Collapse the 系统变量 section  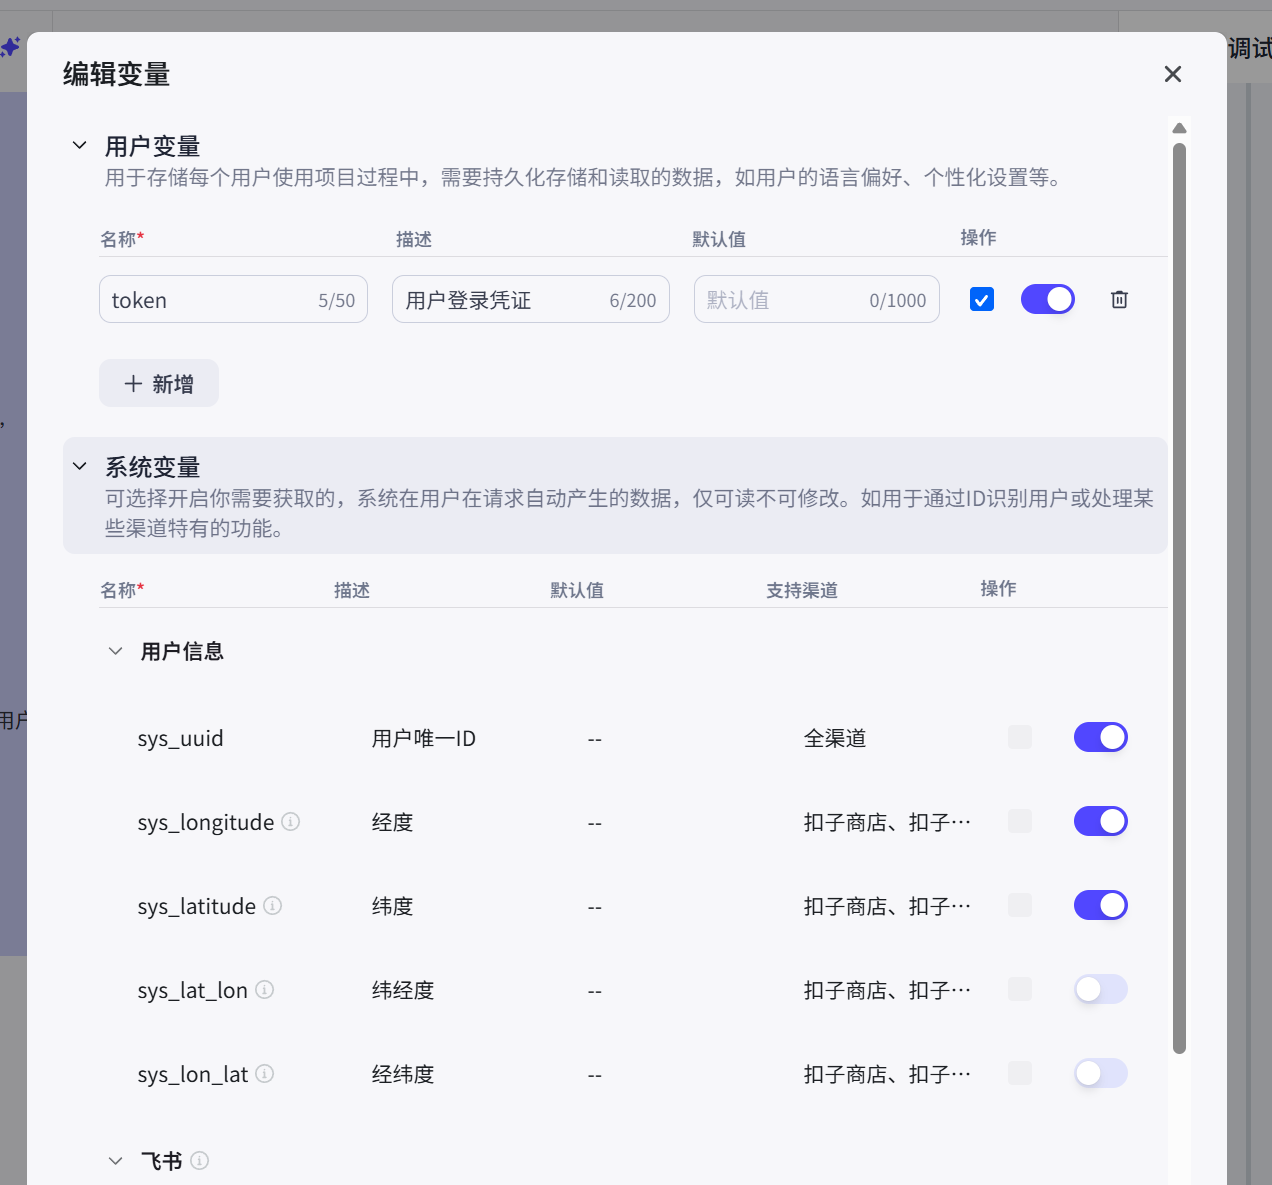pyautogui.click(x=79, y=465)
